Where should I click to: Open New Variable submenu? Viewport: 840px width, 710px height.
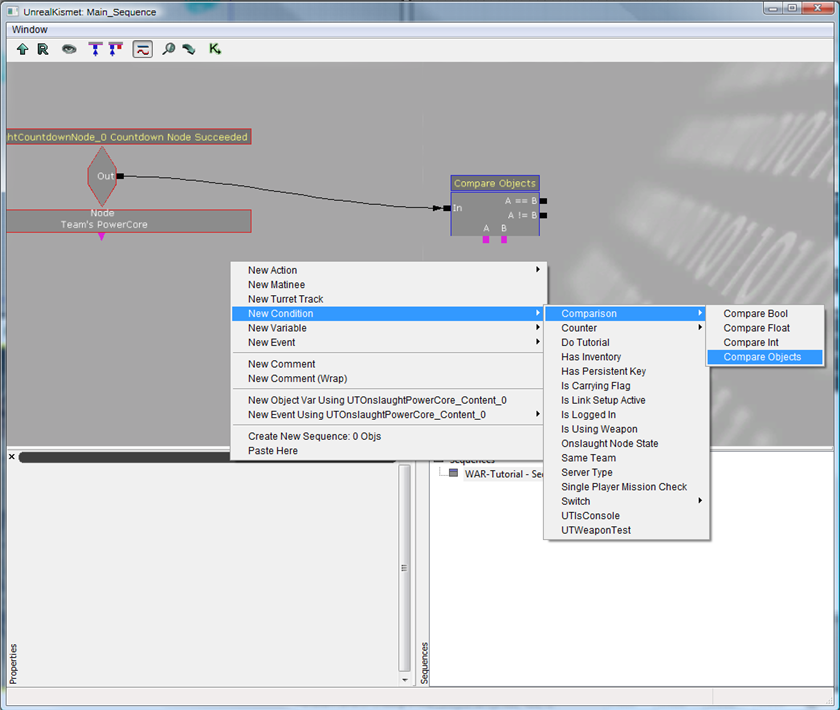tap(388, 328)
